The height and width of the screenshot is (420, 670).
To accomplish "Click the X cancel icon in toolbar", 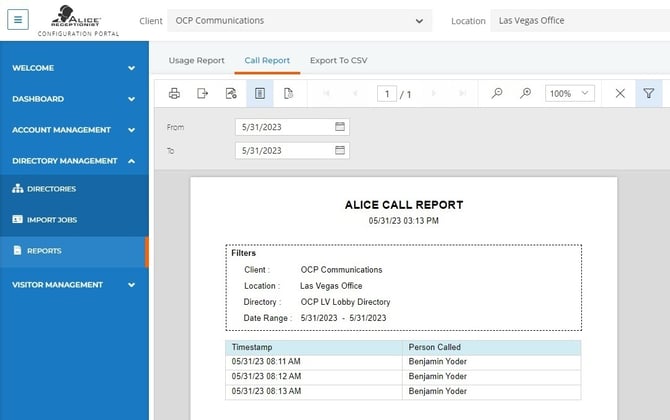I will (620, 93).
